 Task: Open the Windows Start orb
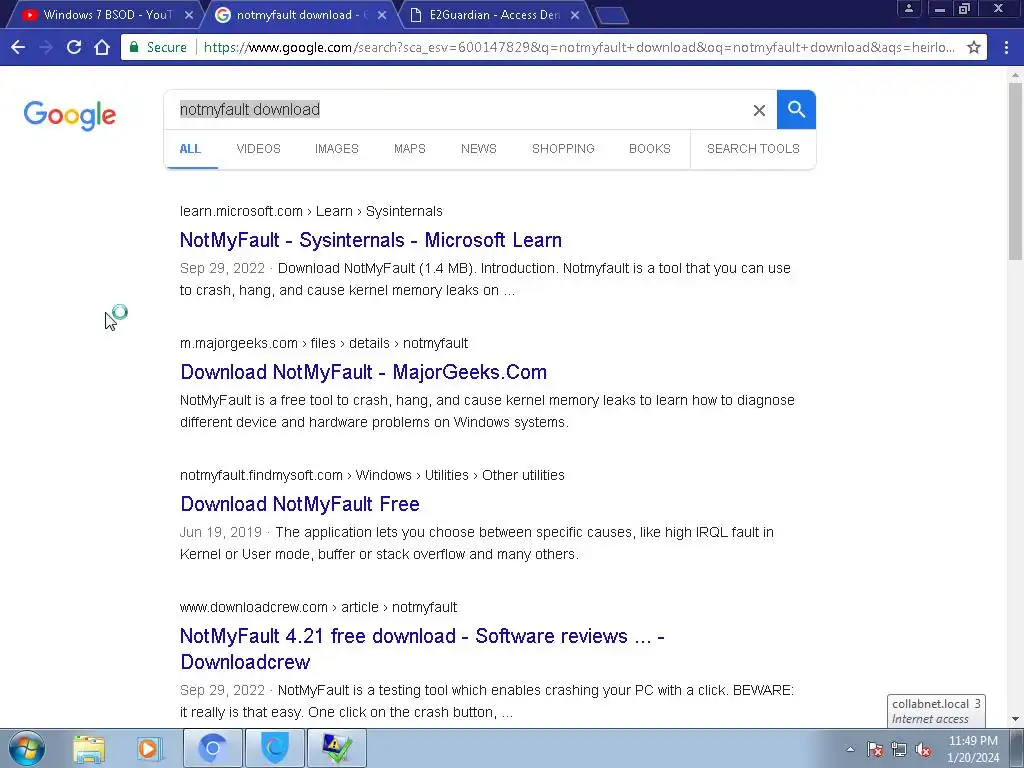(x=26, y=748)
